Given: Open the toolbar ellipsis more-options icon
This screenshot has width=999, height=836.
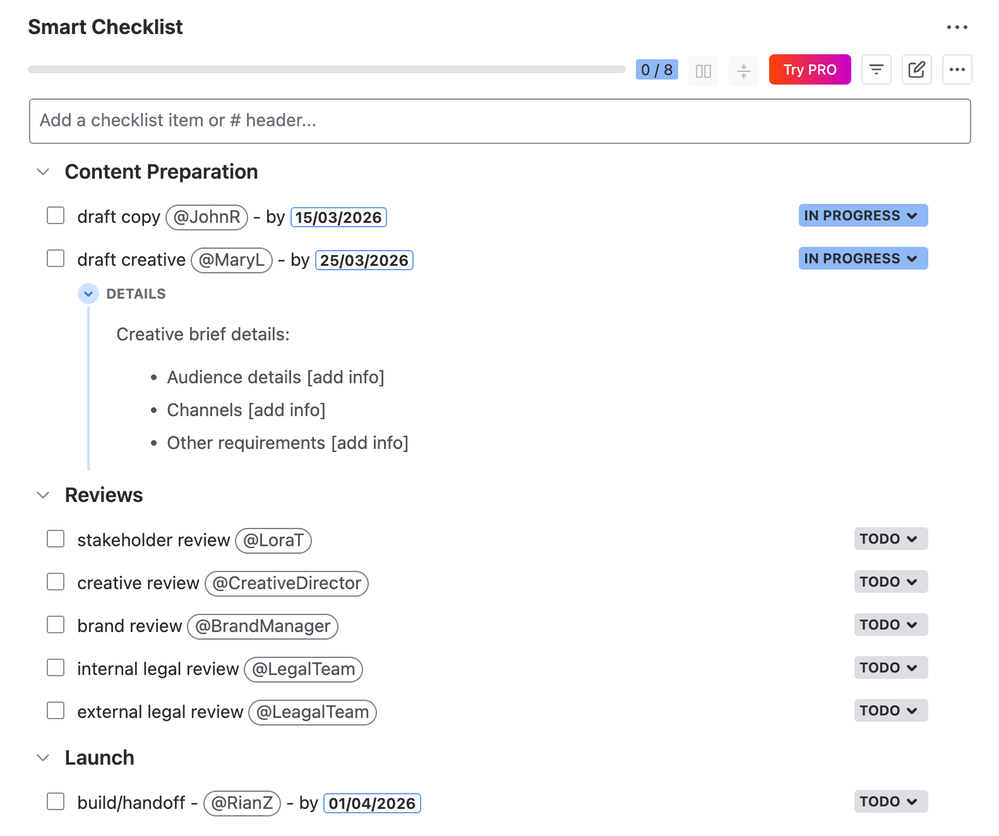Looking at the screenshot, I should click(x=956, y=69).
